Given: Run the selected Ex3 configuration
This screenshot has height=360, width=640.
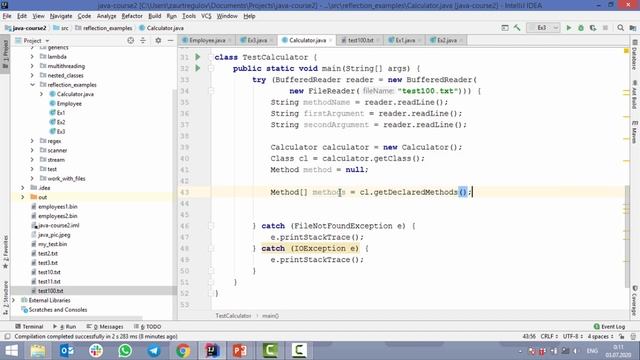Looking at the screenshot, I should click(x=568, y=28).
